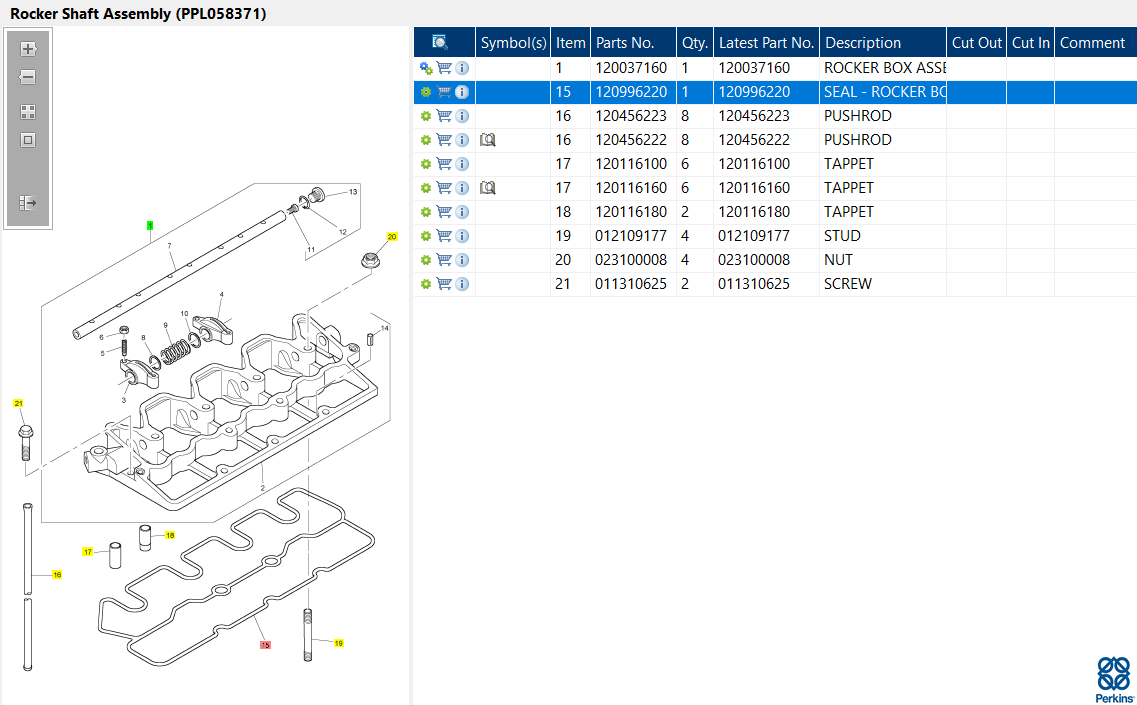Show info for STUD 012109177

point(462,236)
